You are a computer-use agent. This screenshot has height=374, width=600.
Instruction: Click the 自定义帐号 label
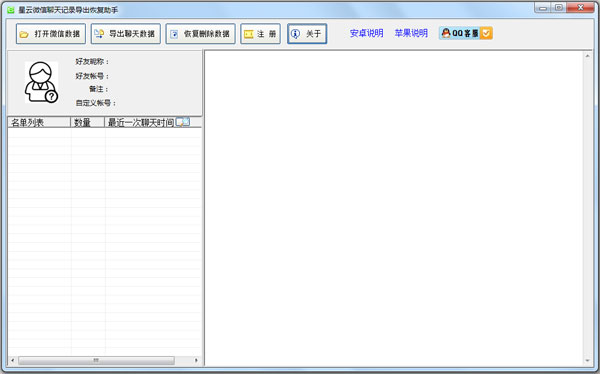pos(95,103)
